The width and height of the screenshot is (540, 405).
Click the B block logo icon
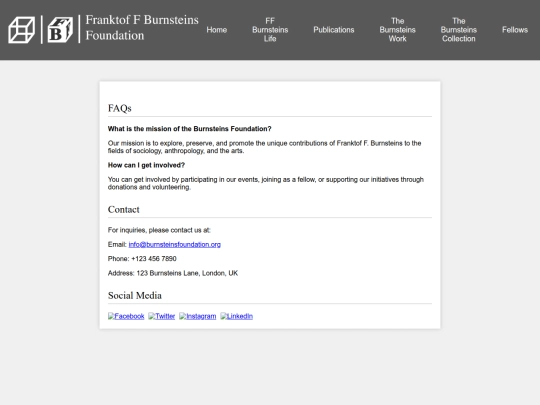tap(60, 30)
